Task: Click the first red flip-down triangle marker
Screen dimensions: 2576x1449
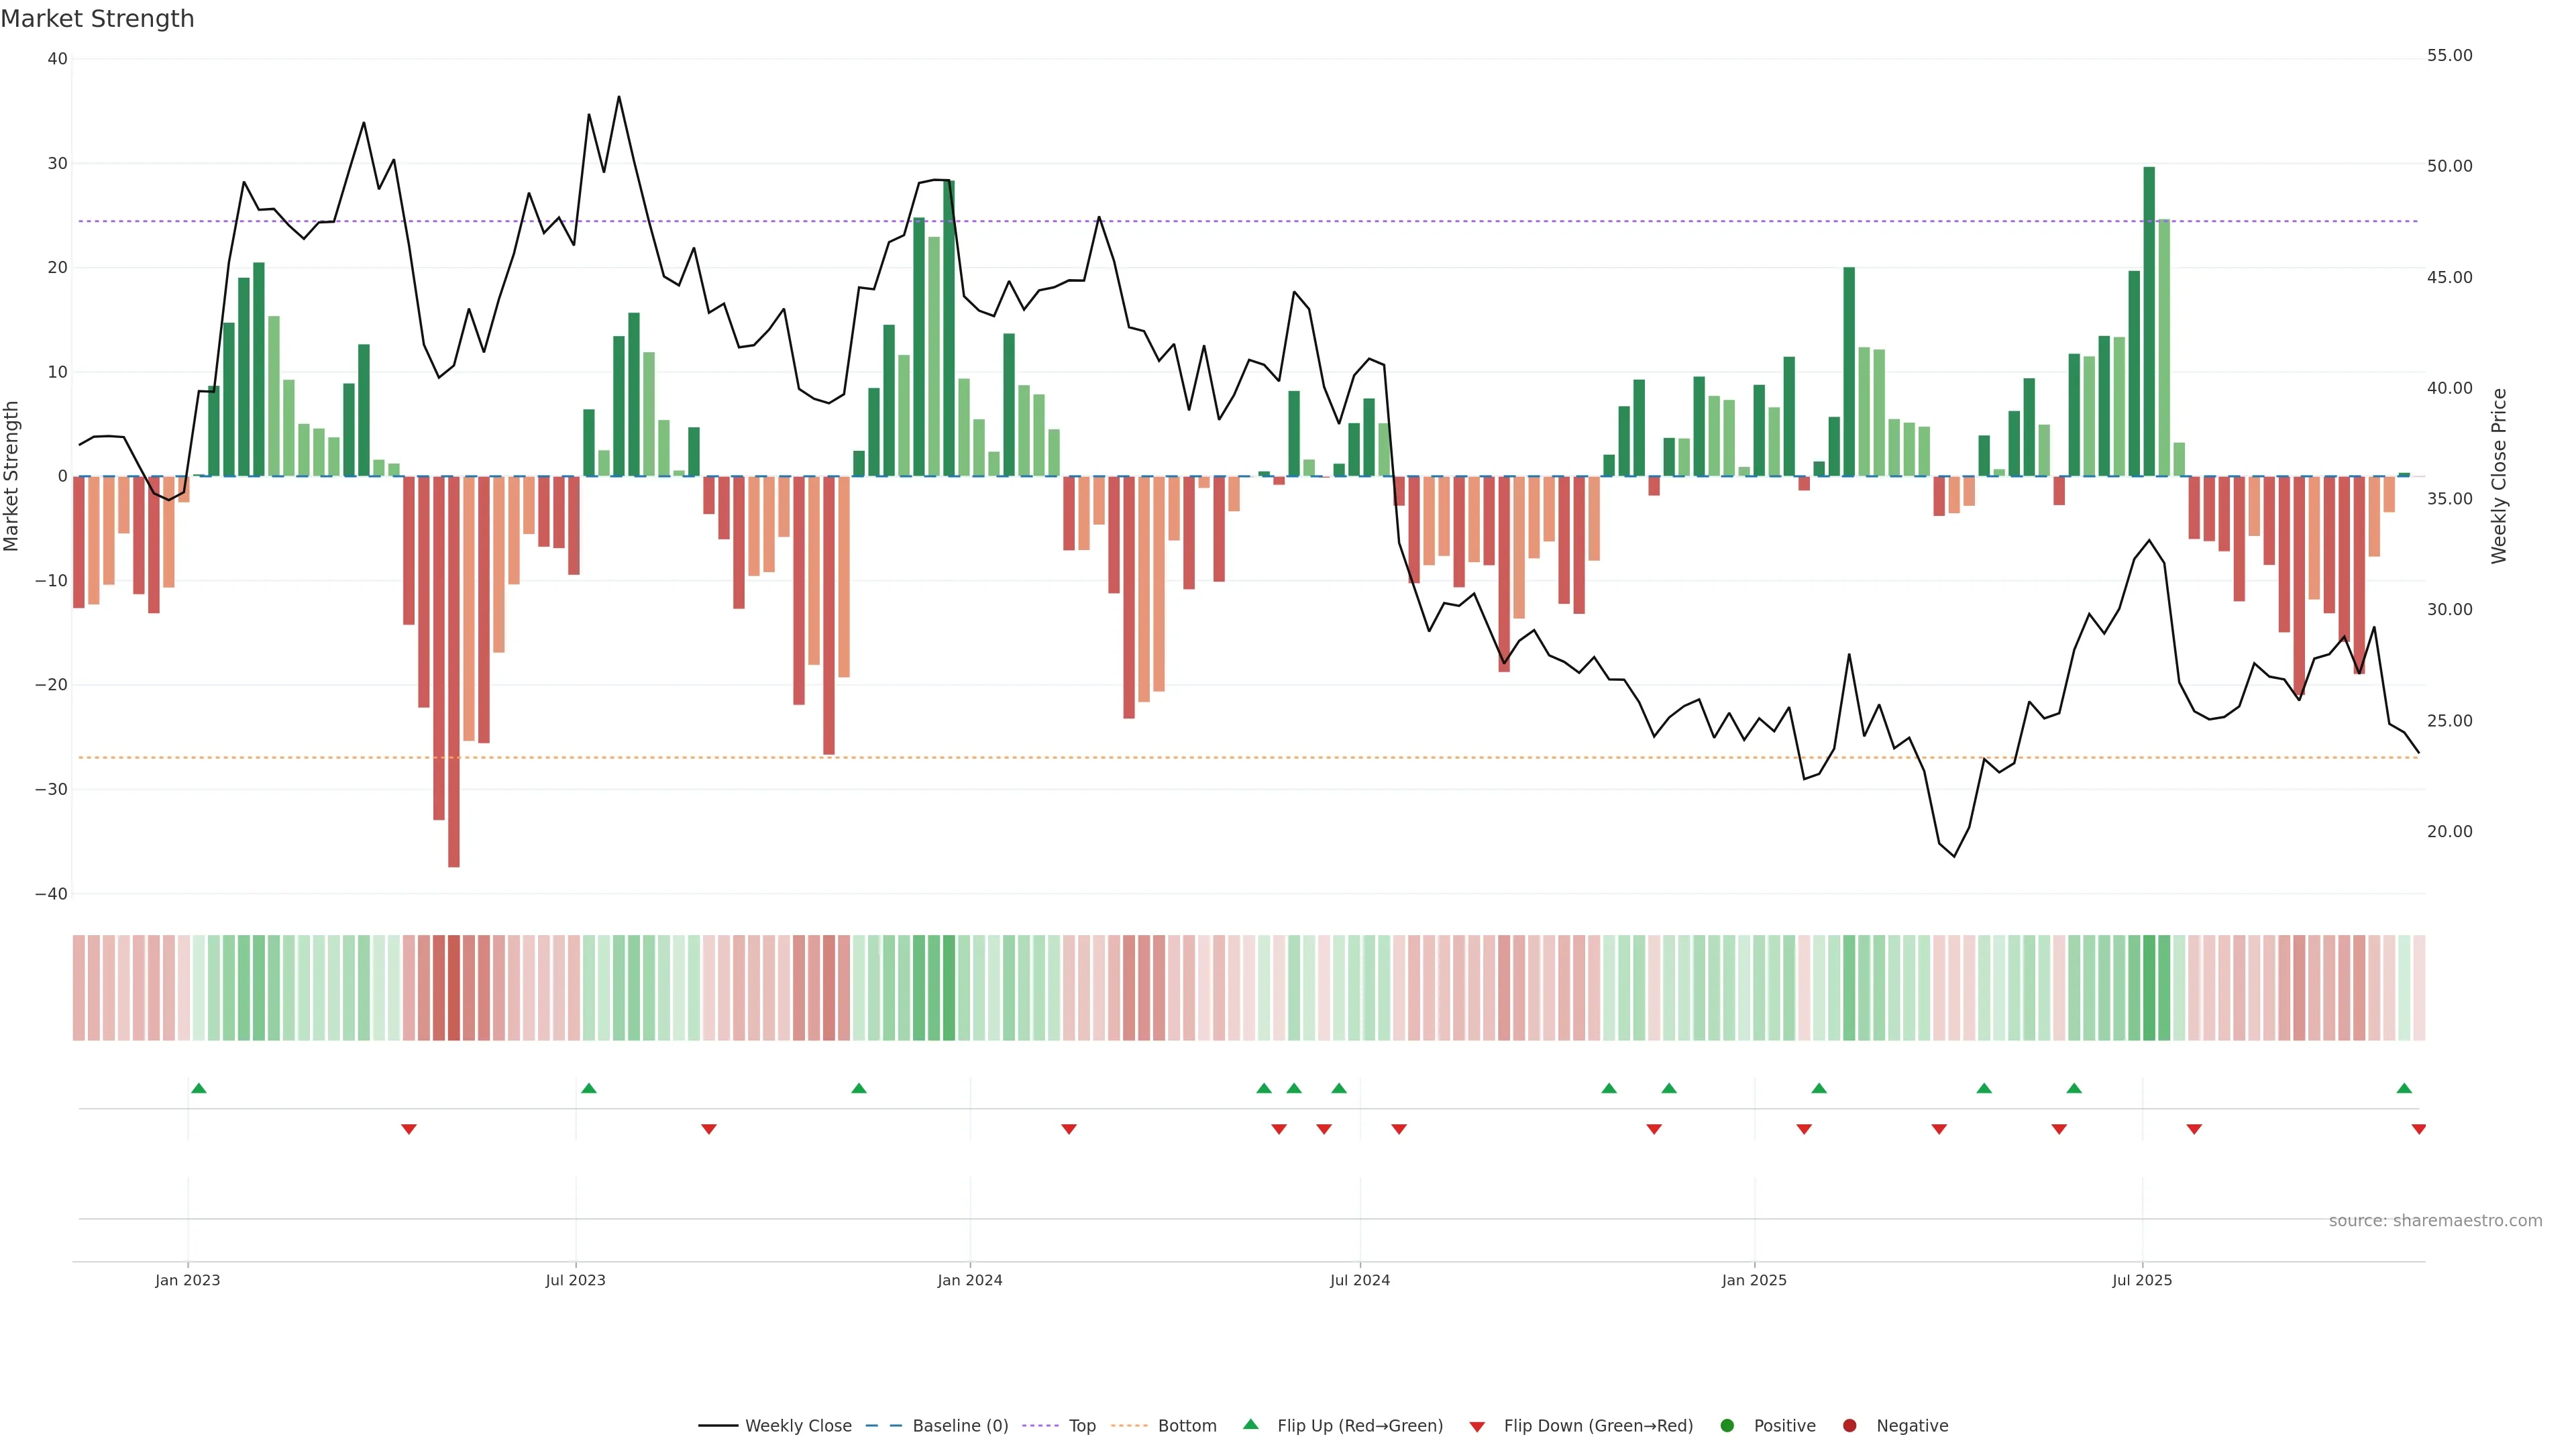Action: tap(408, 1129)
